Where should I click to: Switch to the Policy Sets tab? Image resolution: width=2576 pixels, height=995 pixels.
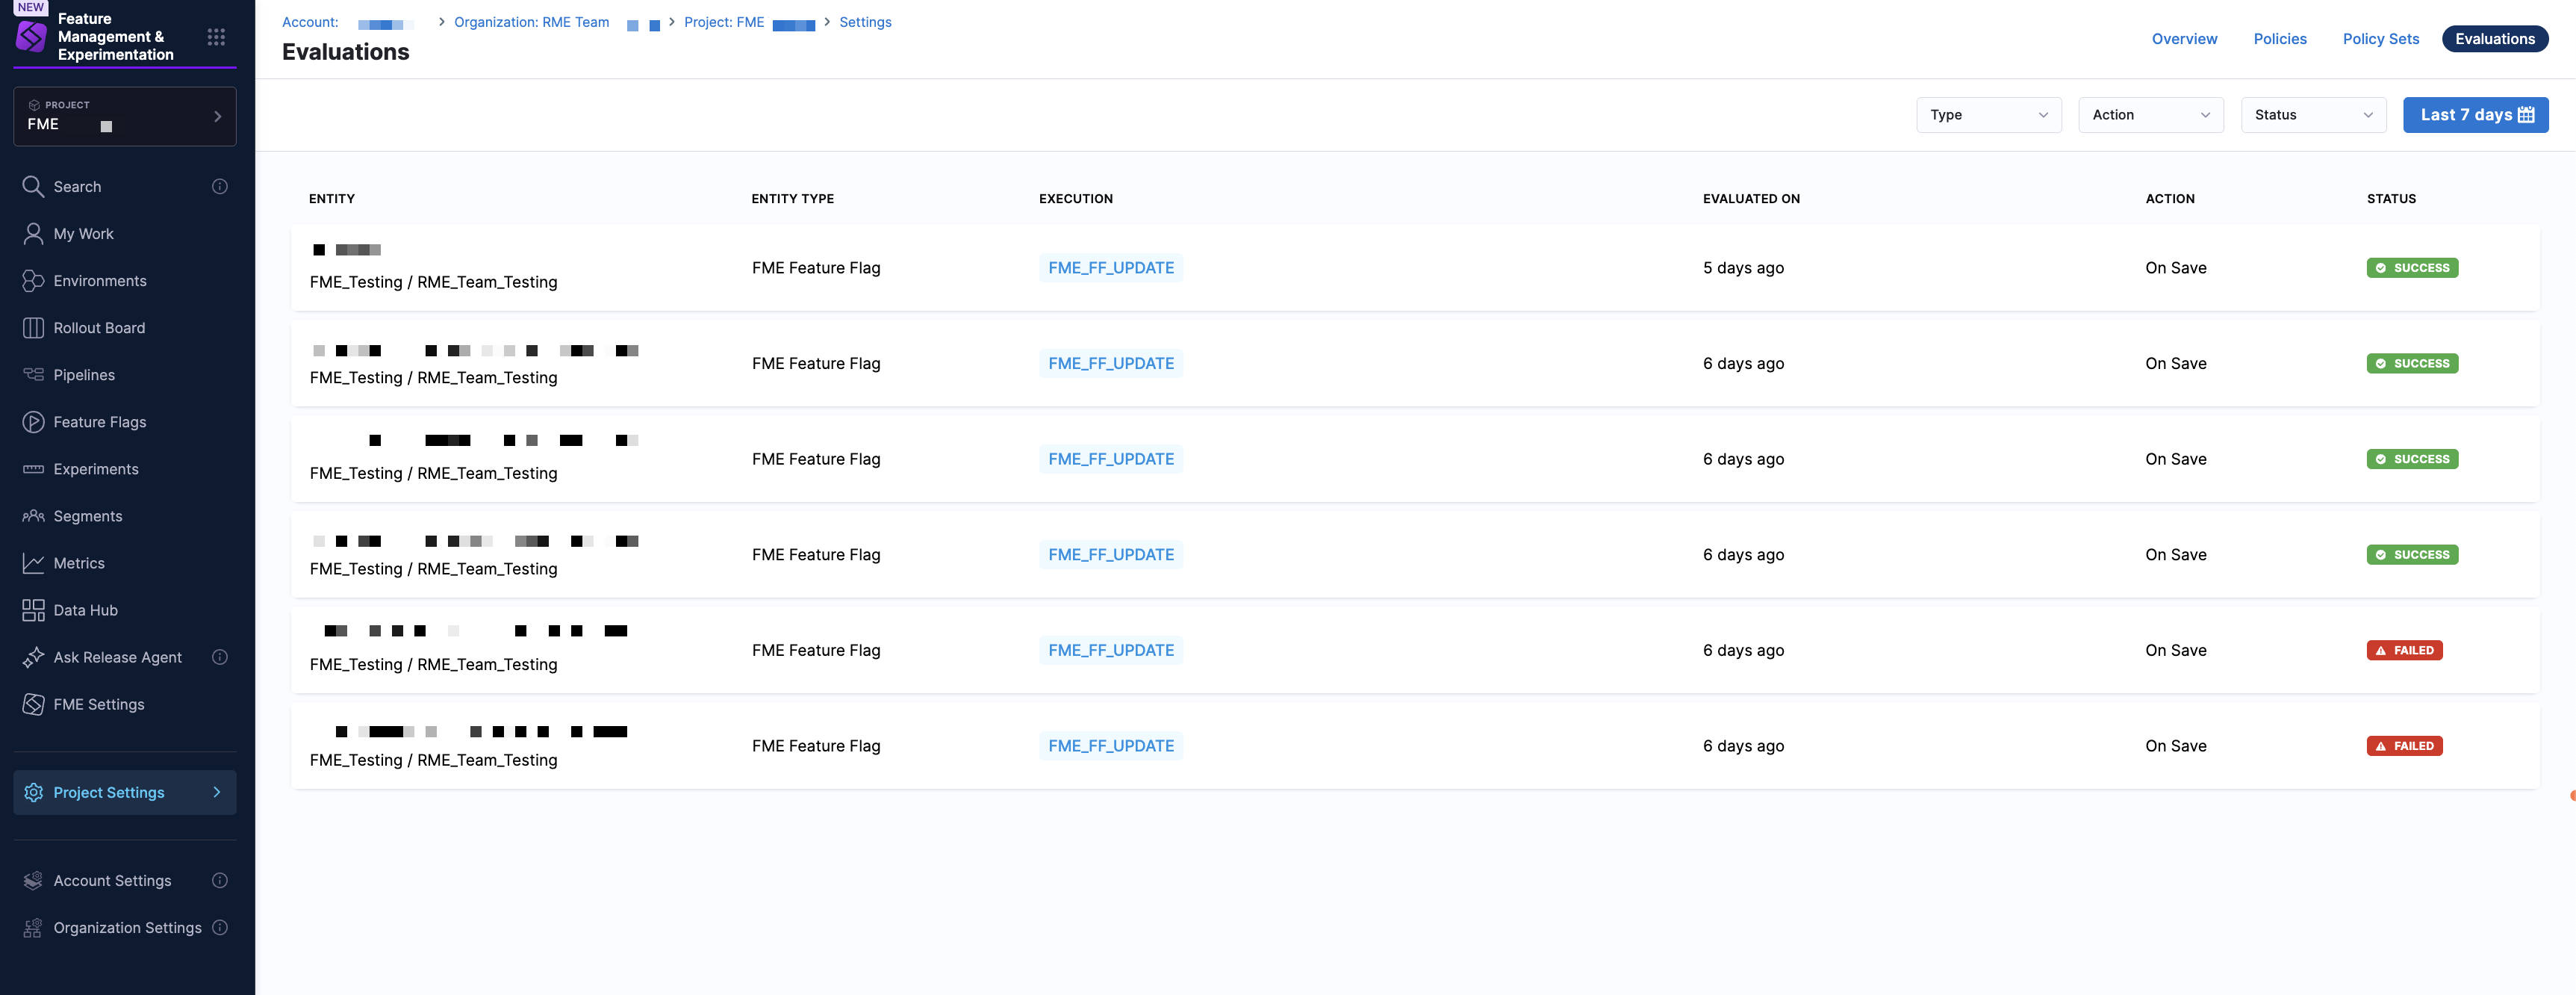2380,39
